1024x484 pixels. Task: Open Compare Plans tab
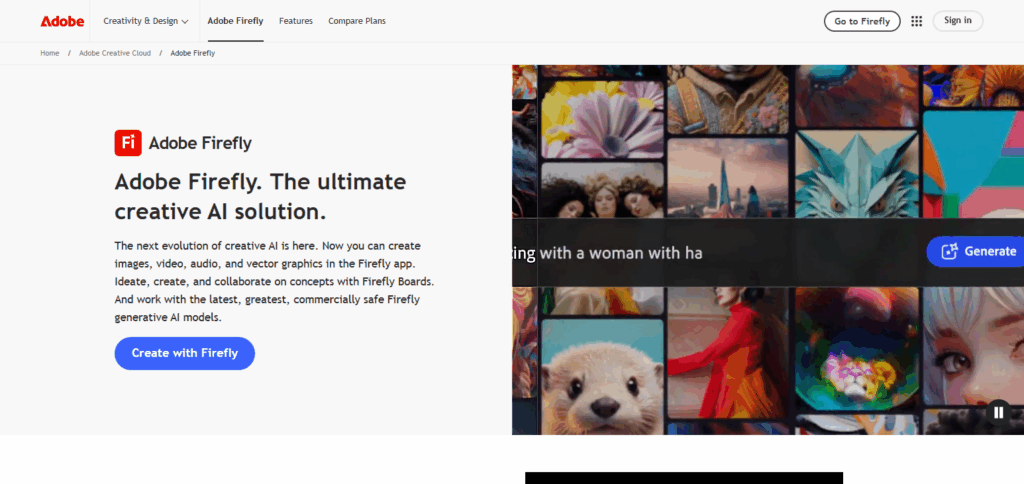(357, 21)
